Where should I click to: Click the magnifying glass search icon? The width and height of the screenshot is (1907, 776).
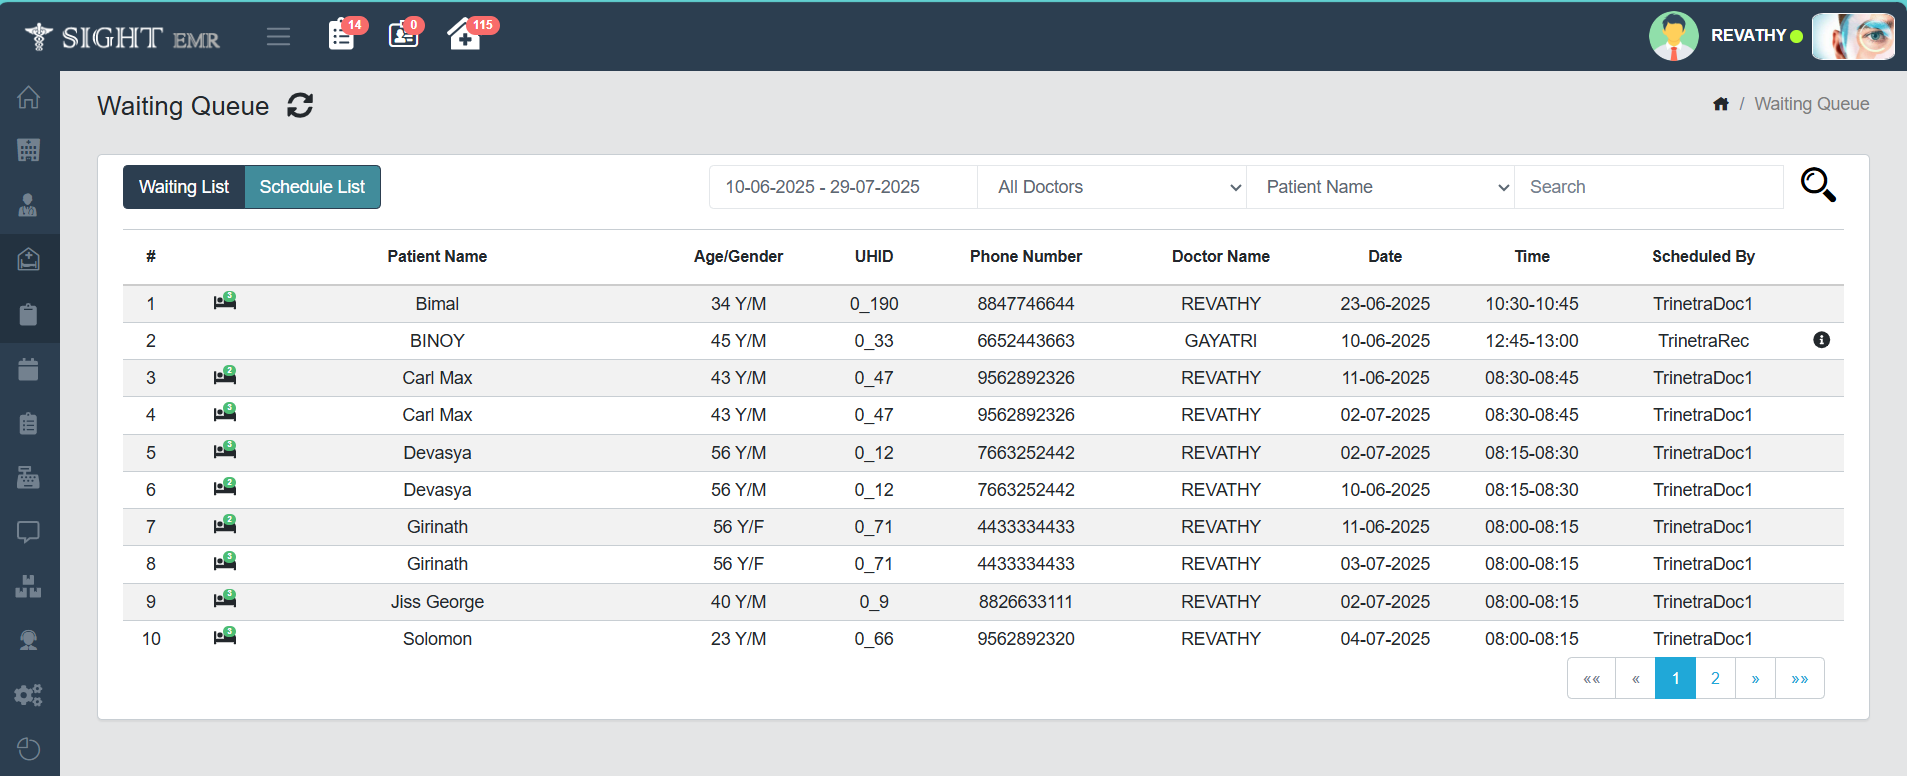pos(1817,185)
